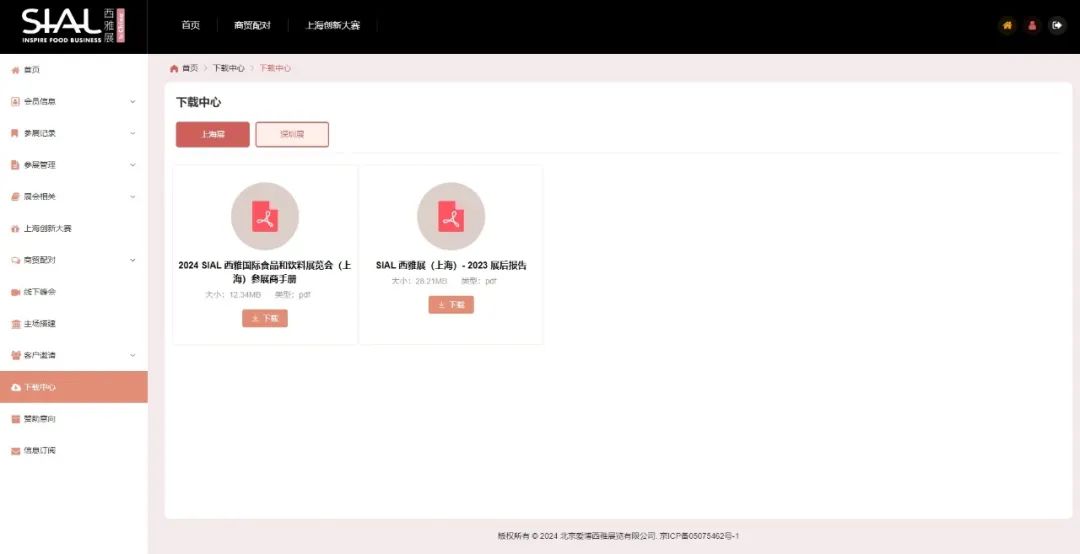Expand the 参展记录 sidebar section

(73, 133)
